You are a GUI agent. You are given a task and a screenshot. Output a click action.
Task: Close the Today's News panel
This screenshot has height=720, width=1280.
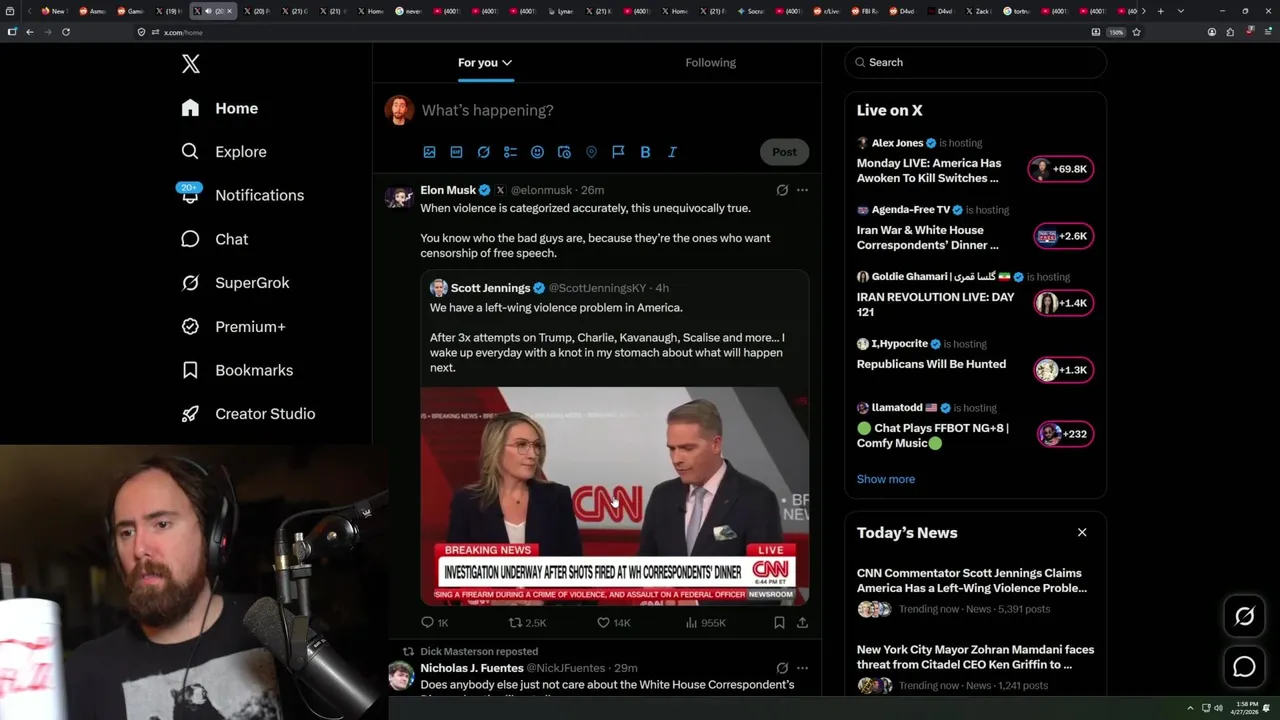(x=1082, y=533)
